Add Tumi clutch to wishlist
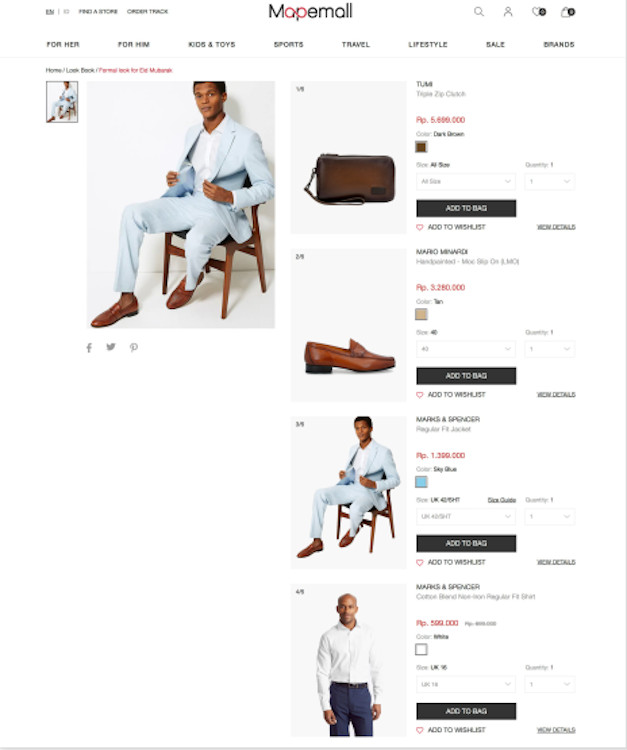Screen dimensions: 627x750 pyautogui.click(x=451, y=227)
